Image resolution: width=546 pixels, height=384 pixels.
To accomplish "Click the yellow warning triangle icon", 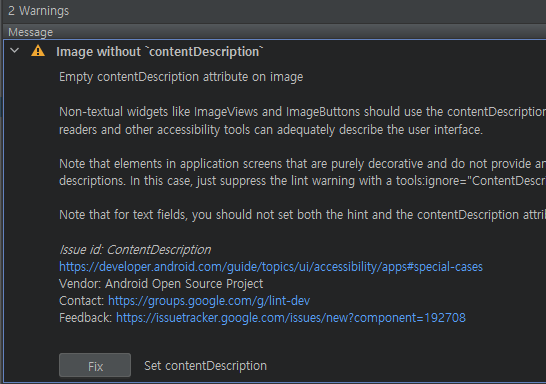I will pyautogui.click(x=38, y=51).
